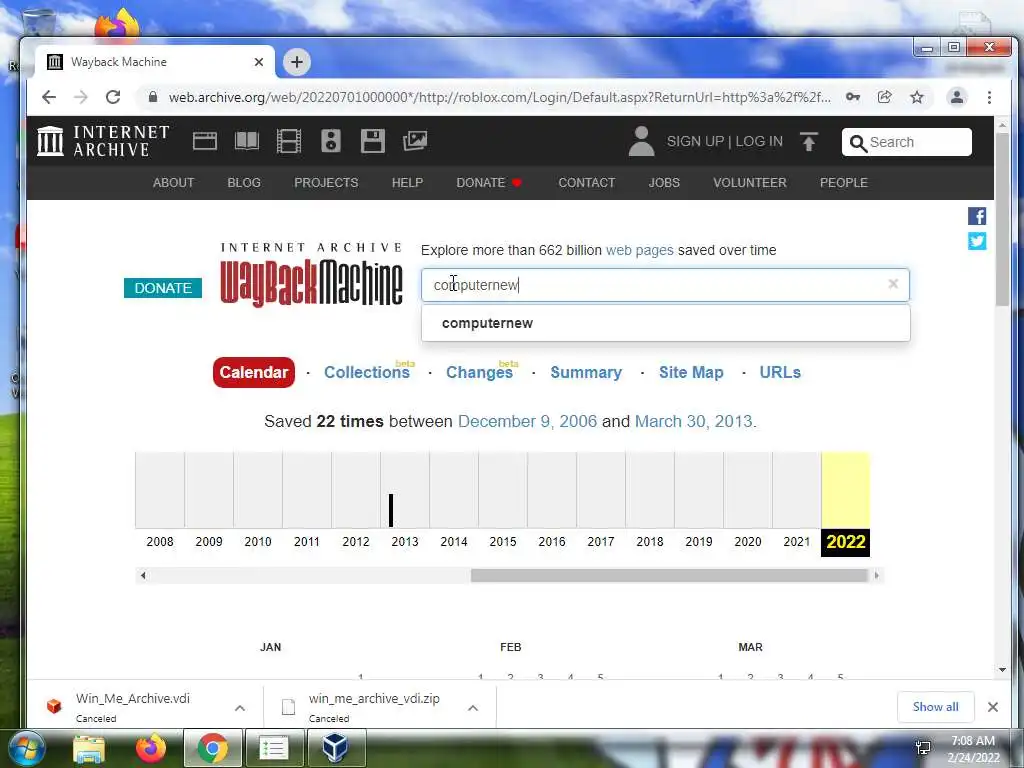Screen dimensions: 1024x768
Task: Click the timeline scroll left arrow
Action: pos(143,575)
